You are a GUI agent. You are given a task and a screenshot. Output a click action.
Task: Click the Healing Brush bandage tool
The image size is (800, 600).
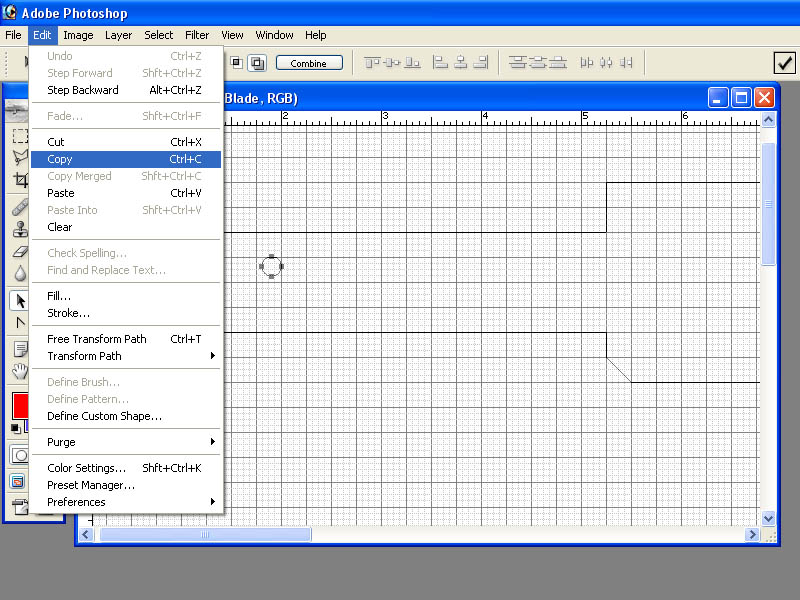(20, 207)
